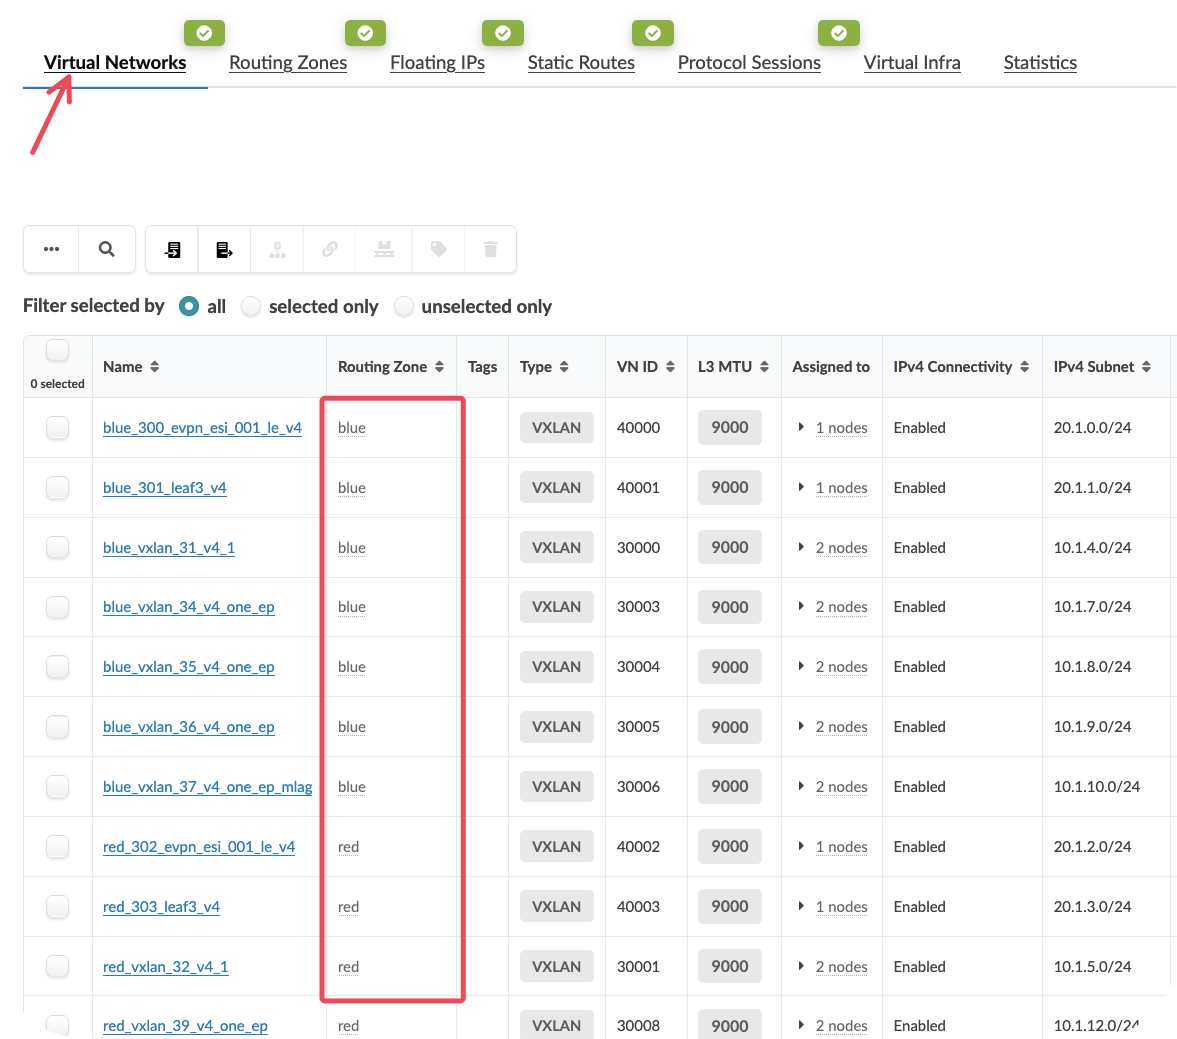Check the box for blue_301_leaf3_v4
Screen dimensions: 1177x1039
pos(58,488)
